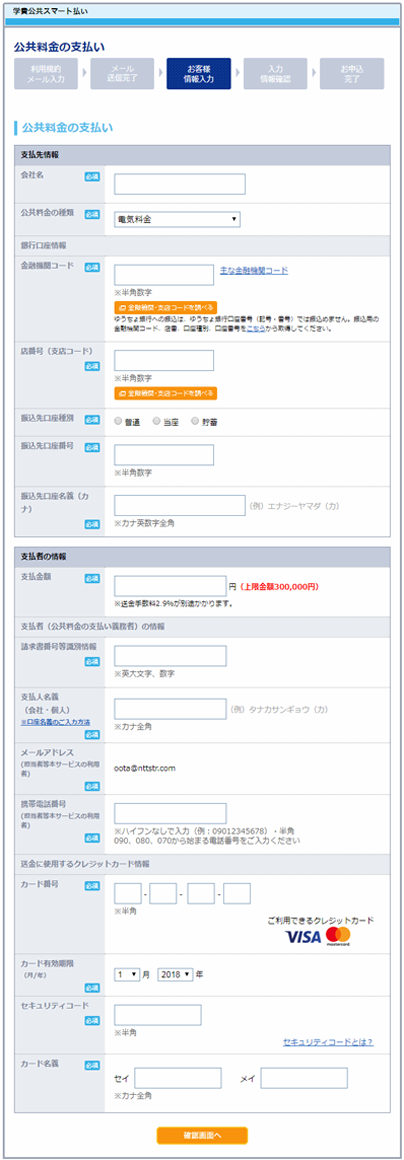Click 金融機関・支店コードを調べる under 店番号 field
The image size is (404, 1160).
pos(166,393)
